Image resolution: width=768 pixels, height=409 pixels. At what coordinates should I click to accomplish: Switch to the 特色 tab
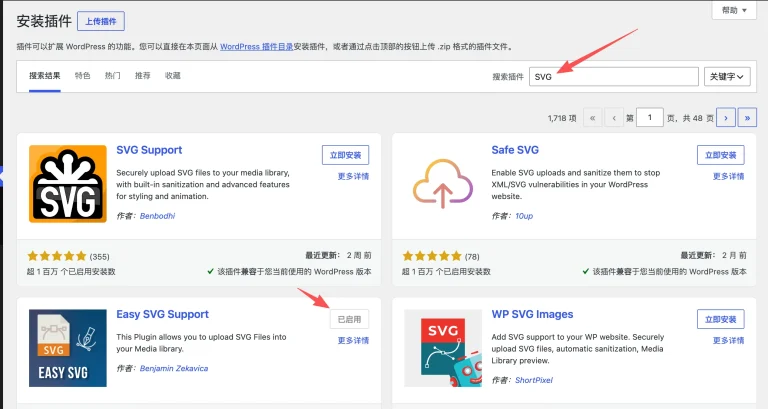point(82,75)
